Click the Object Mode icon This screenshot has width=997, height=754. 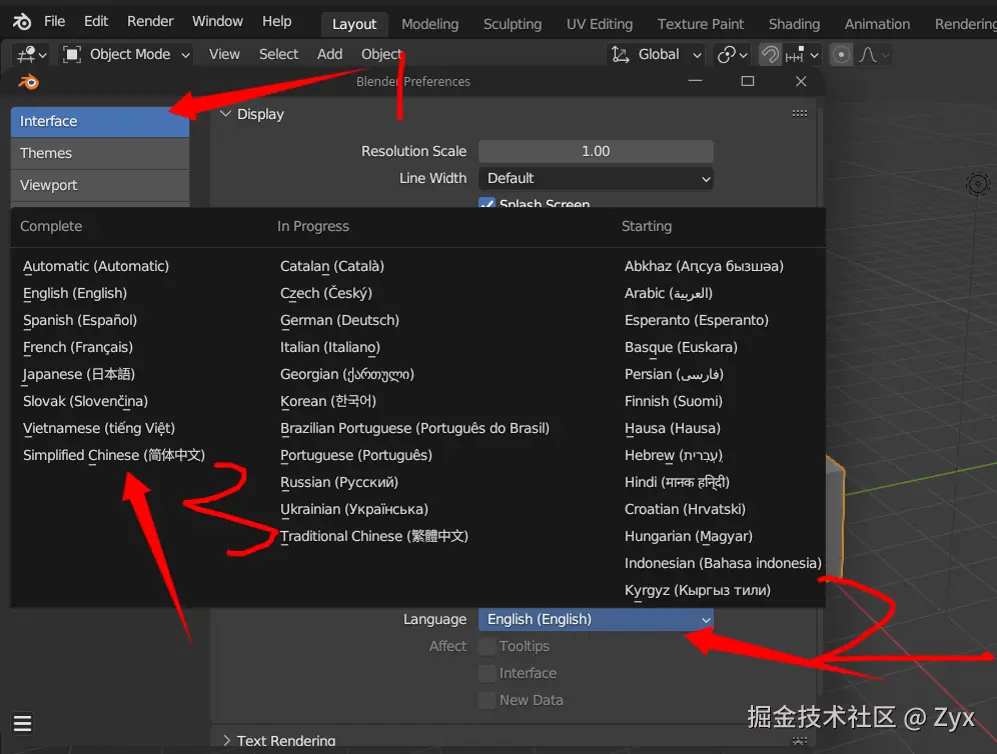(72, 55)
